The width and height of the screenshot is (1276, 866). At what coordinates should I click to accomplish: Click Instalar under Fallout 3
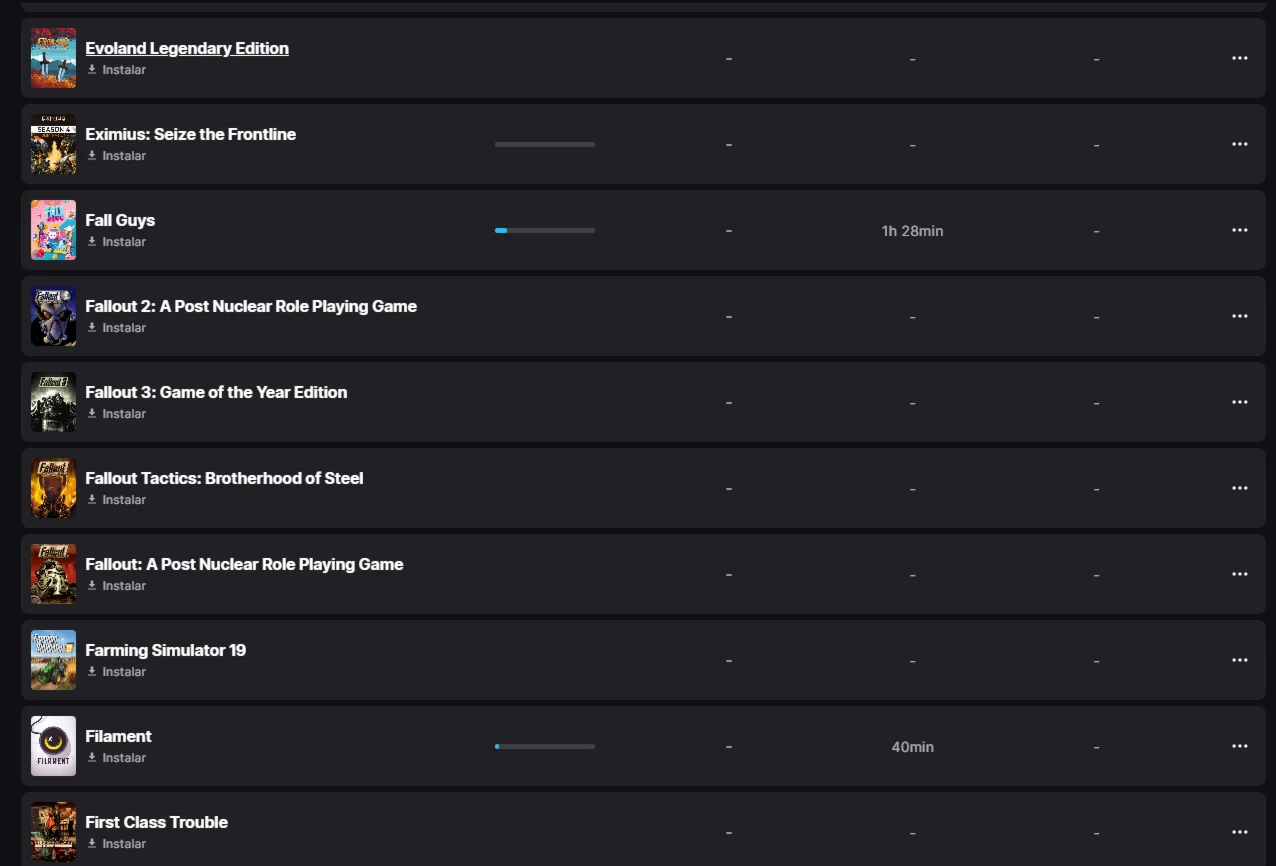point(116,414)
